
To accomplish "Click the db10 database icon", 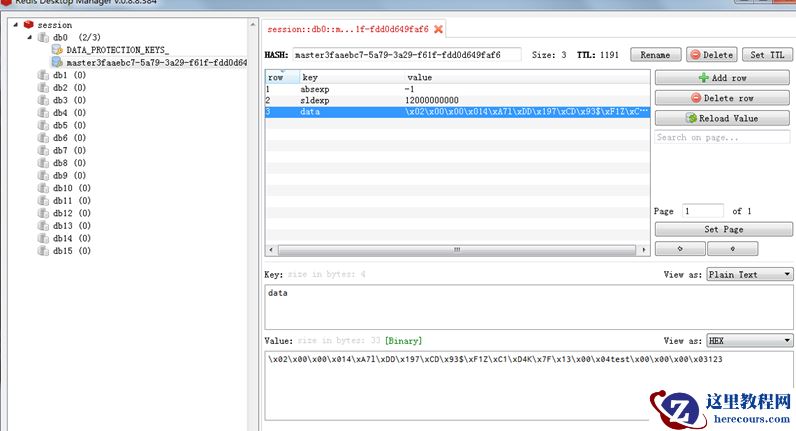I will (x=43, y=188).
